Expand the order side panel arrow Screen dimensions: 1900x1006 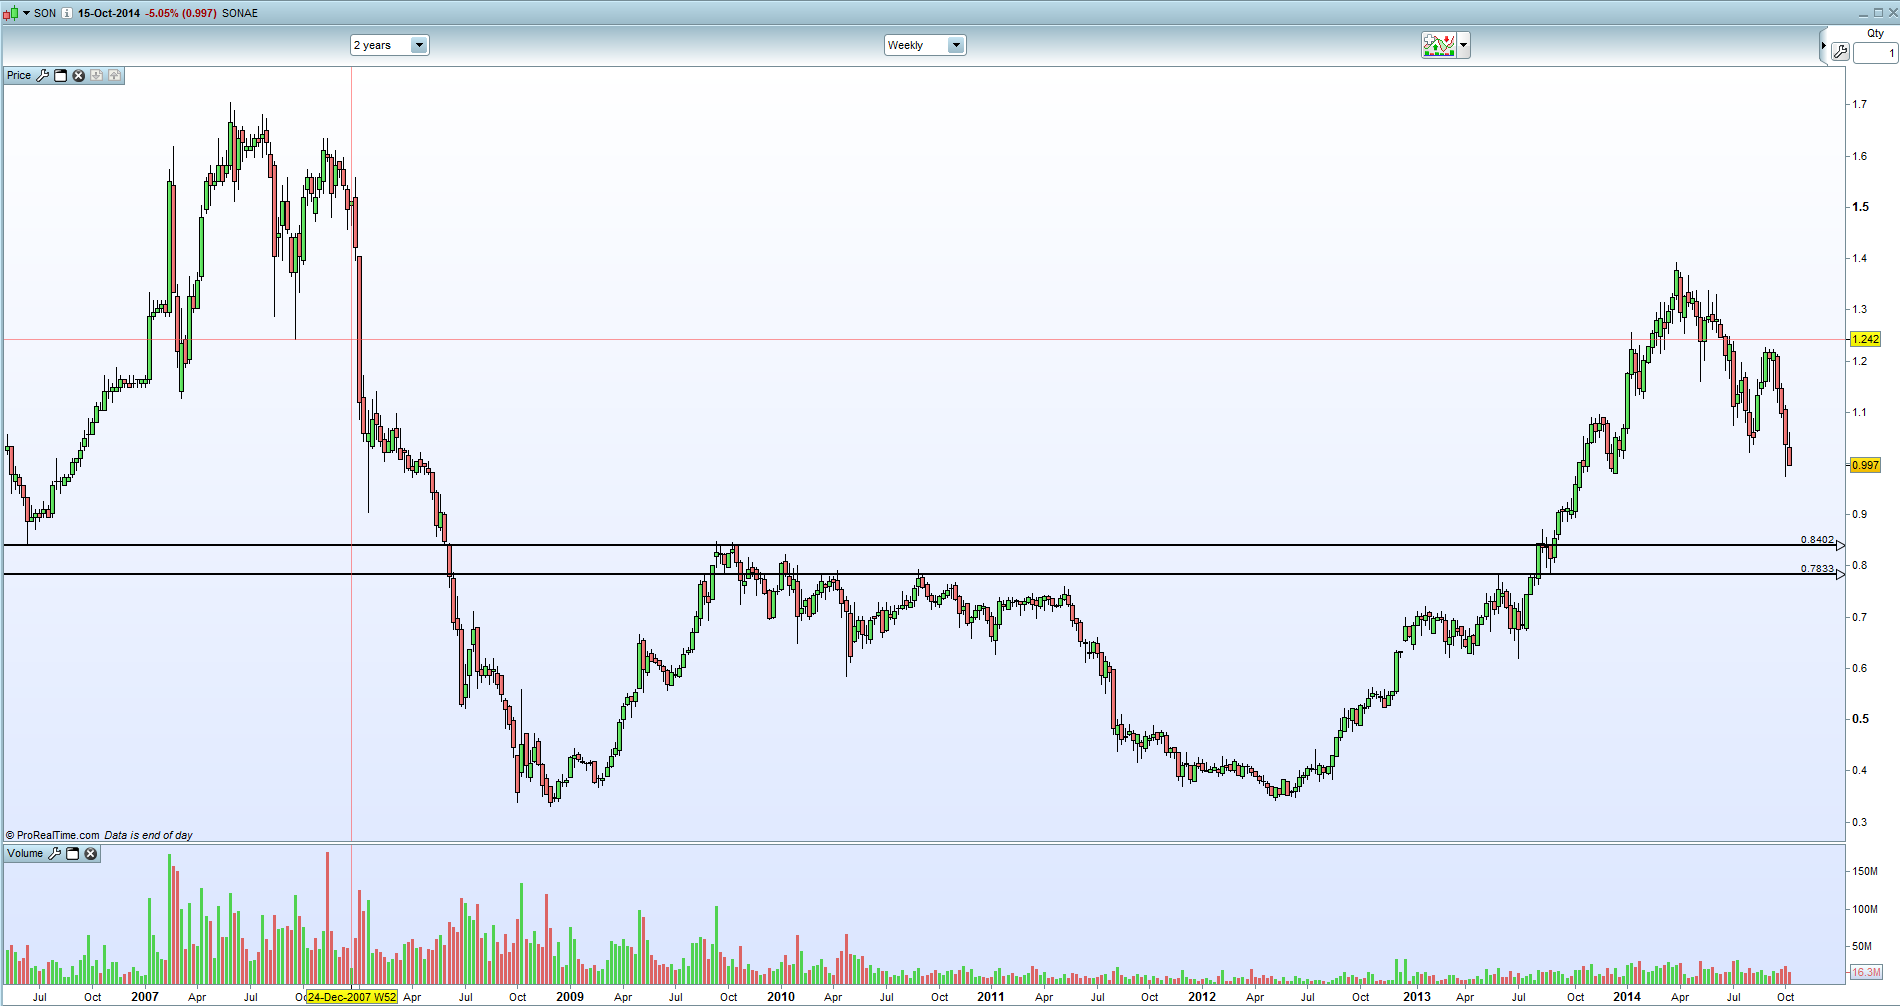[x=1823, y=46]
